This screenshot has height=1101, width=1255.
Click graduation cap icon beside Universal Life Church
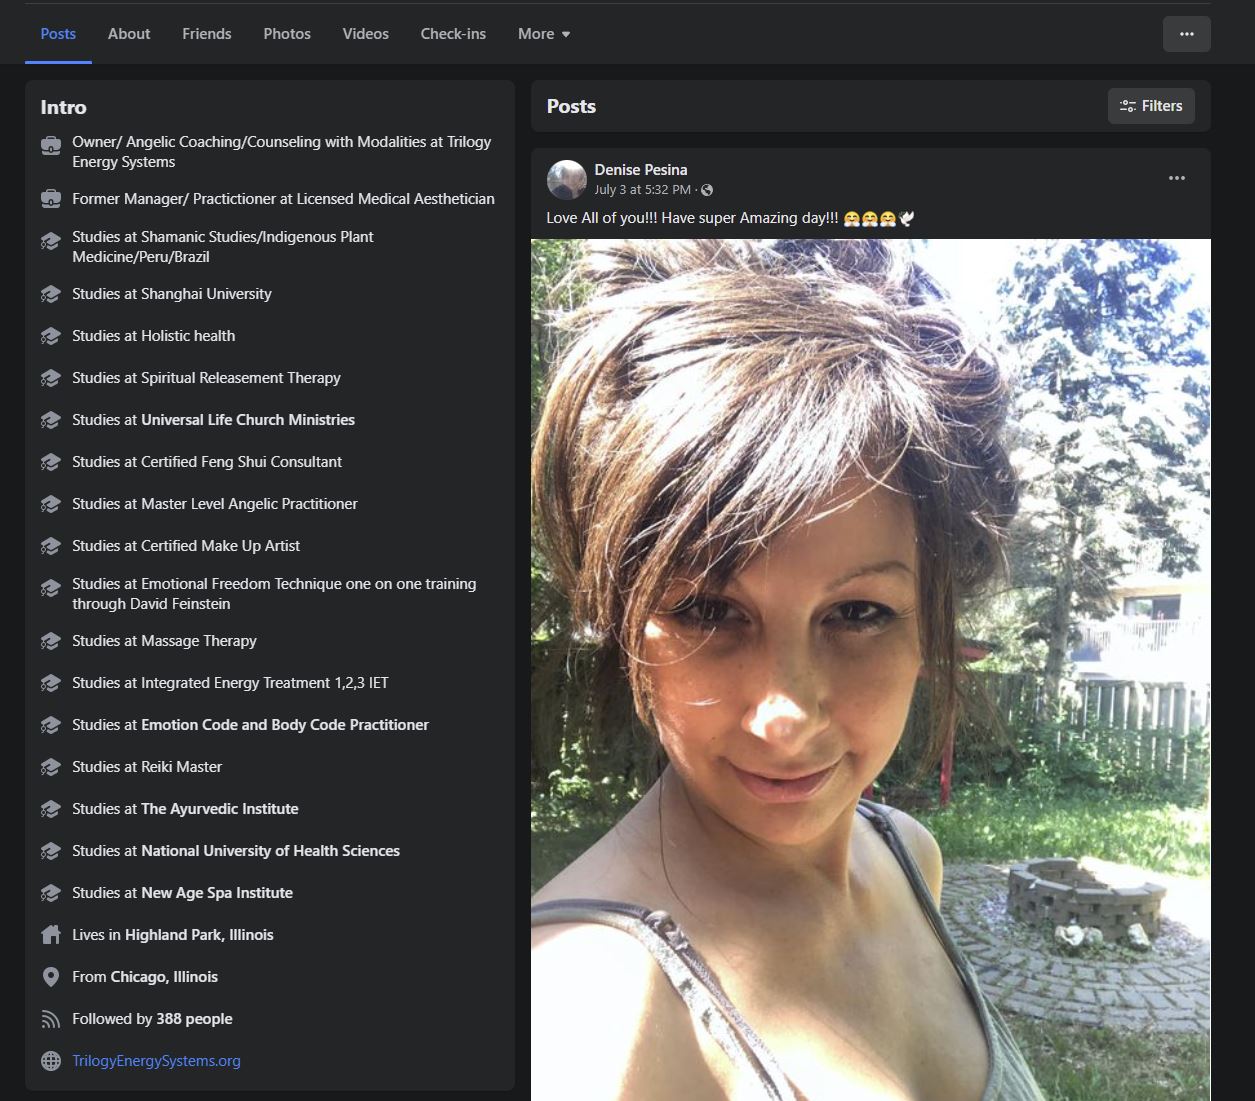tap(51, 420)
